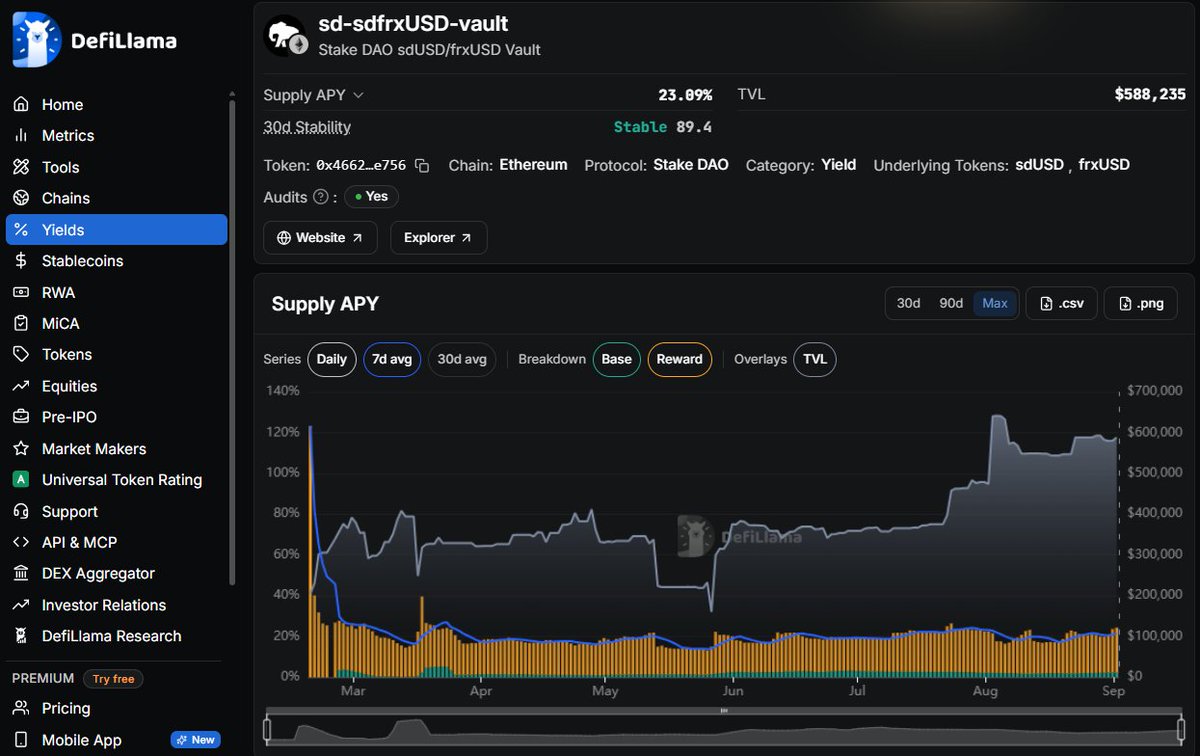Screen dimensions: 1200x756
Task: Click the Pre-IPO ticket icon
Action: [21, 417]
